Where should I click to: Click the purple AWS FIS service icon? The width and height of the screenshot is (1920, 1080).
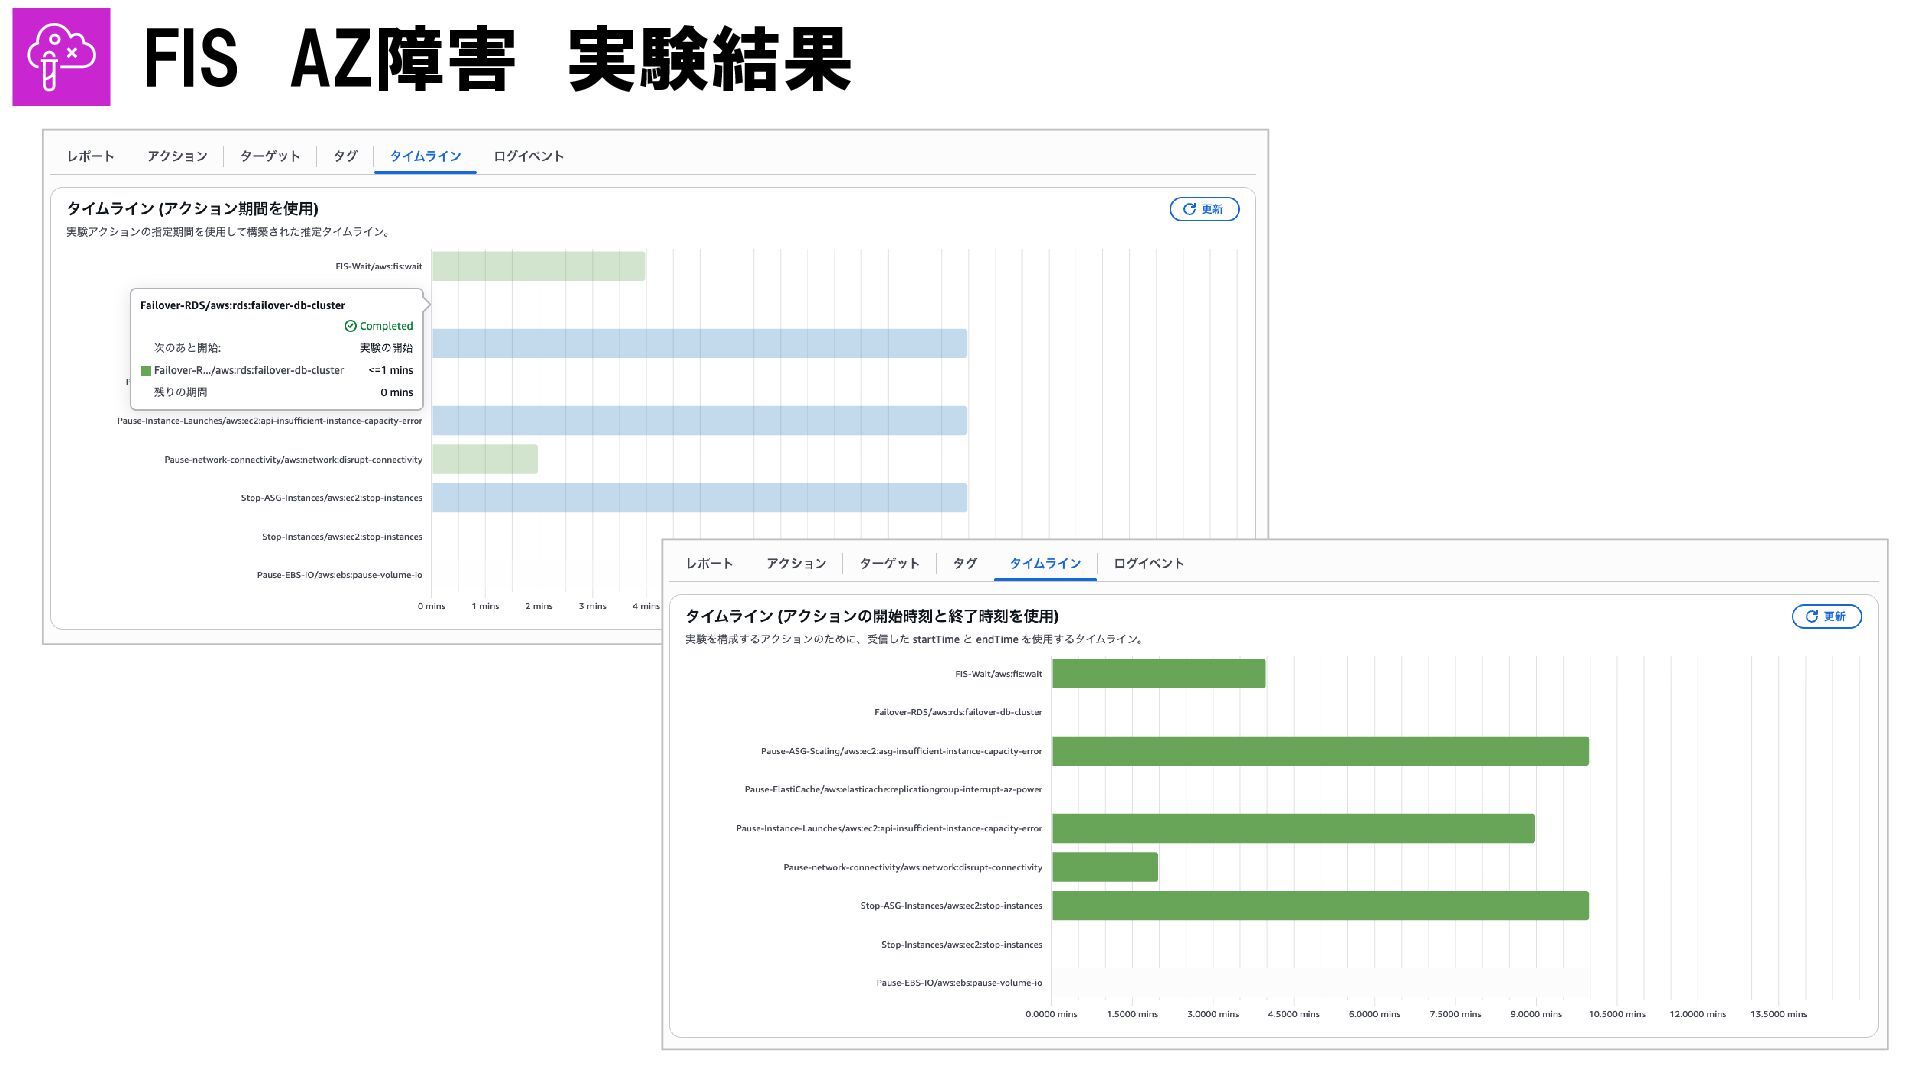[61, 57]
